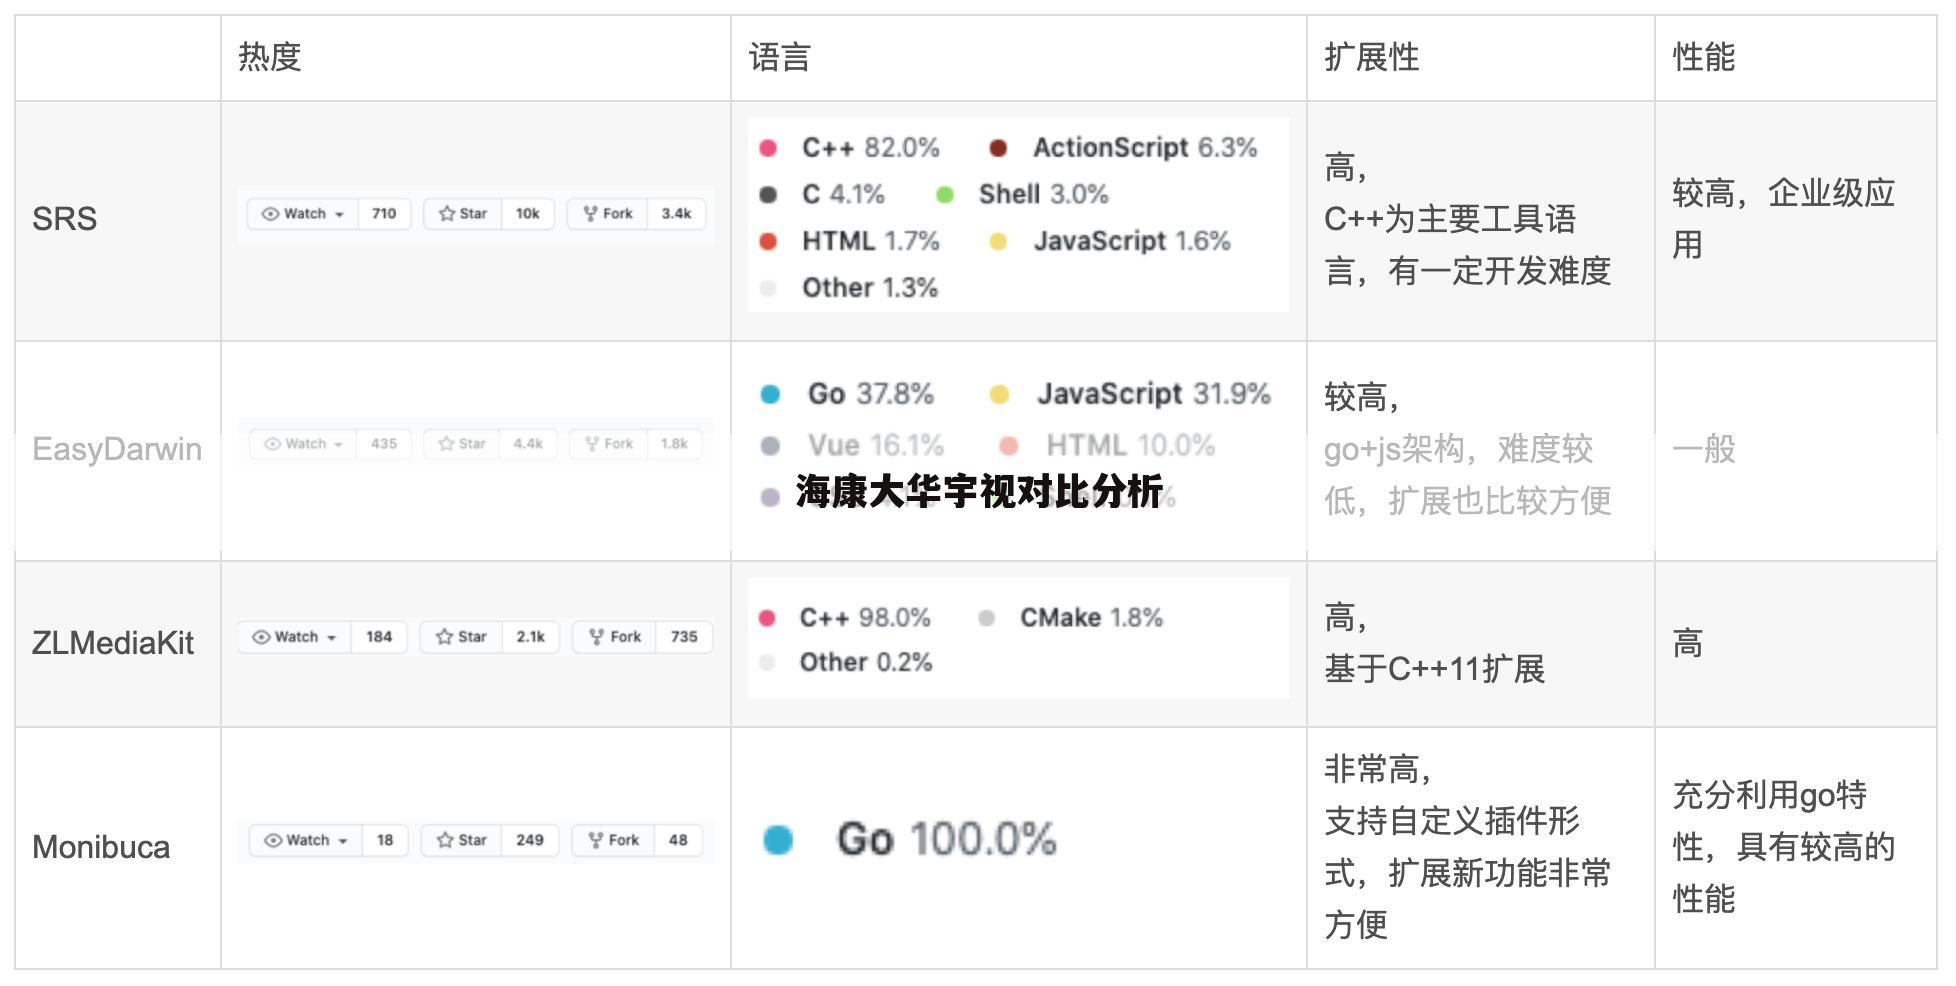Click the EasyDarwin fork count 1.8k
Viewport: 1956px width, 986px height.
click(674, 444)
